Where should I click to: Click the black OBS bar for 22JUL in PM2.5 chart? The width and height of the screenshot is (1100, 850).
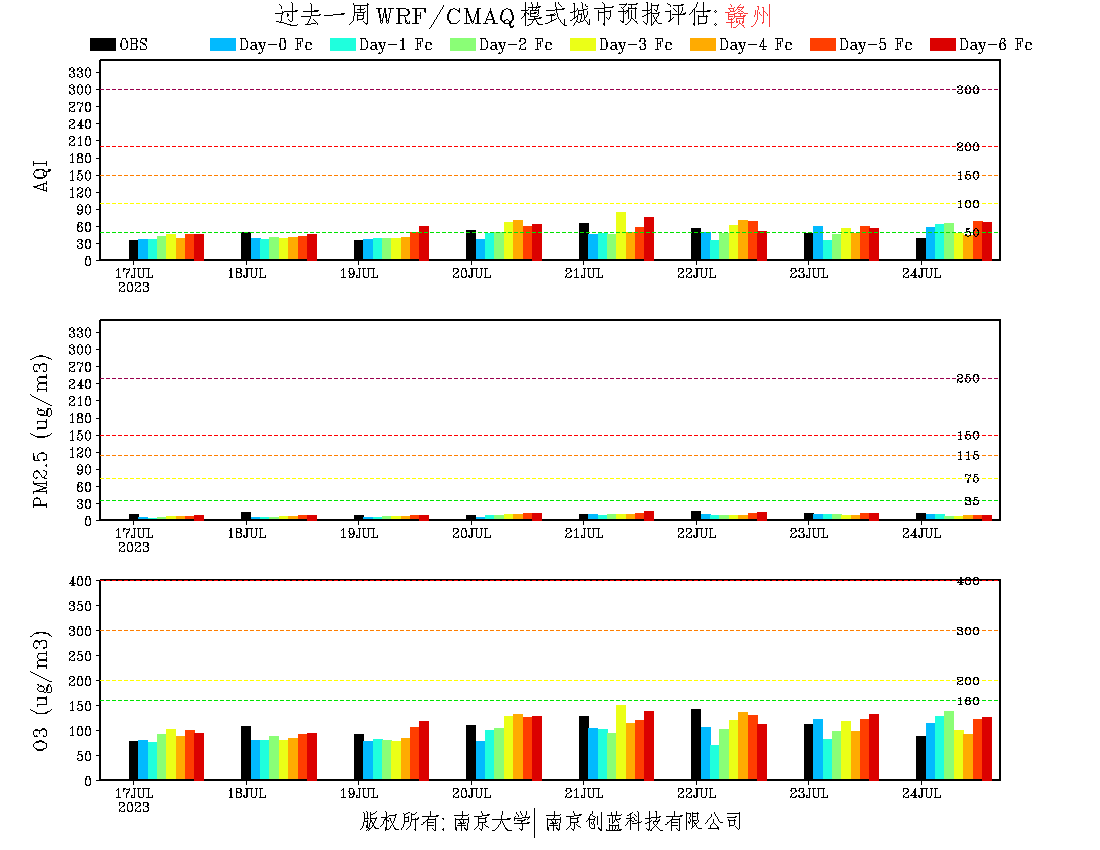pos(696,515)
